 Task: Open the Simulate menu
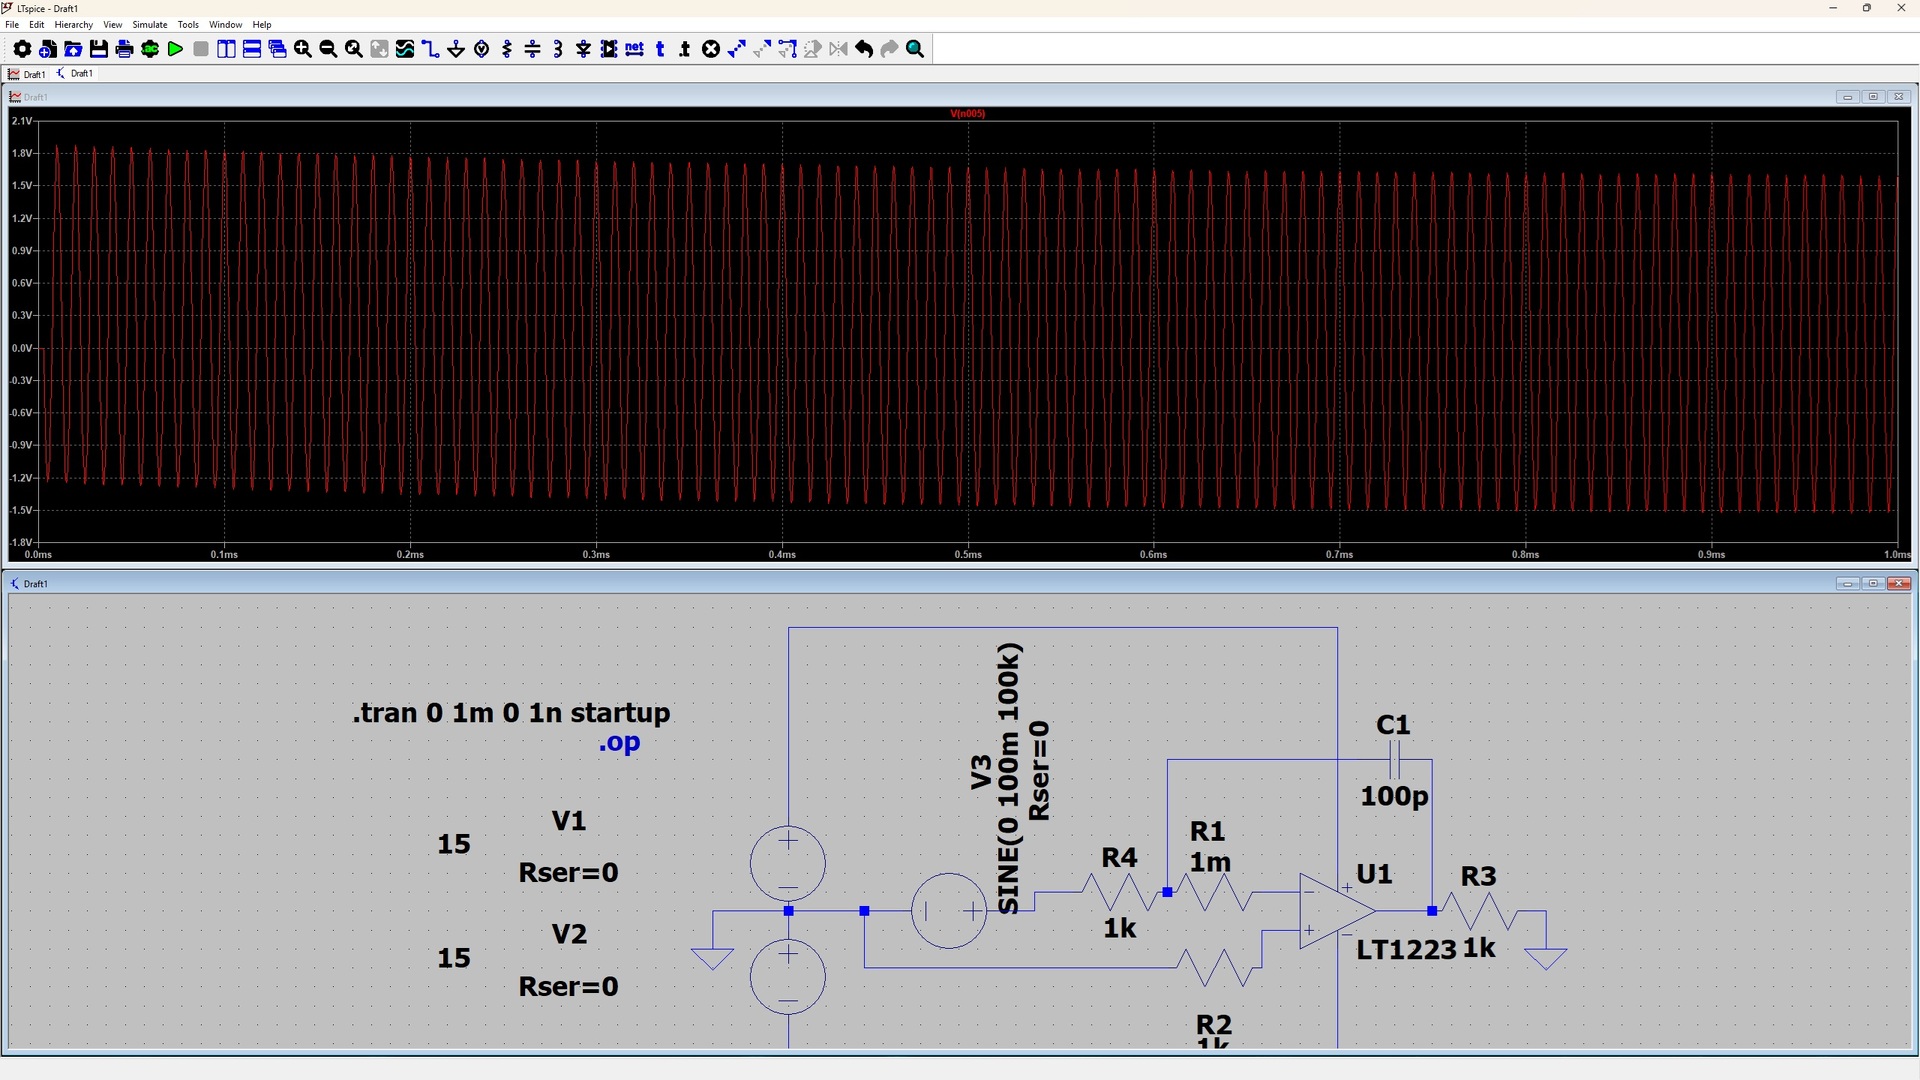149,24
